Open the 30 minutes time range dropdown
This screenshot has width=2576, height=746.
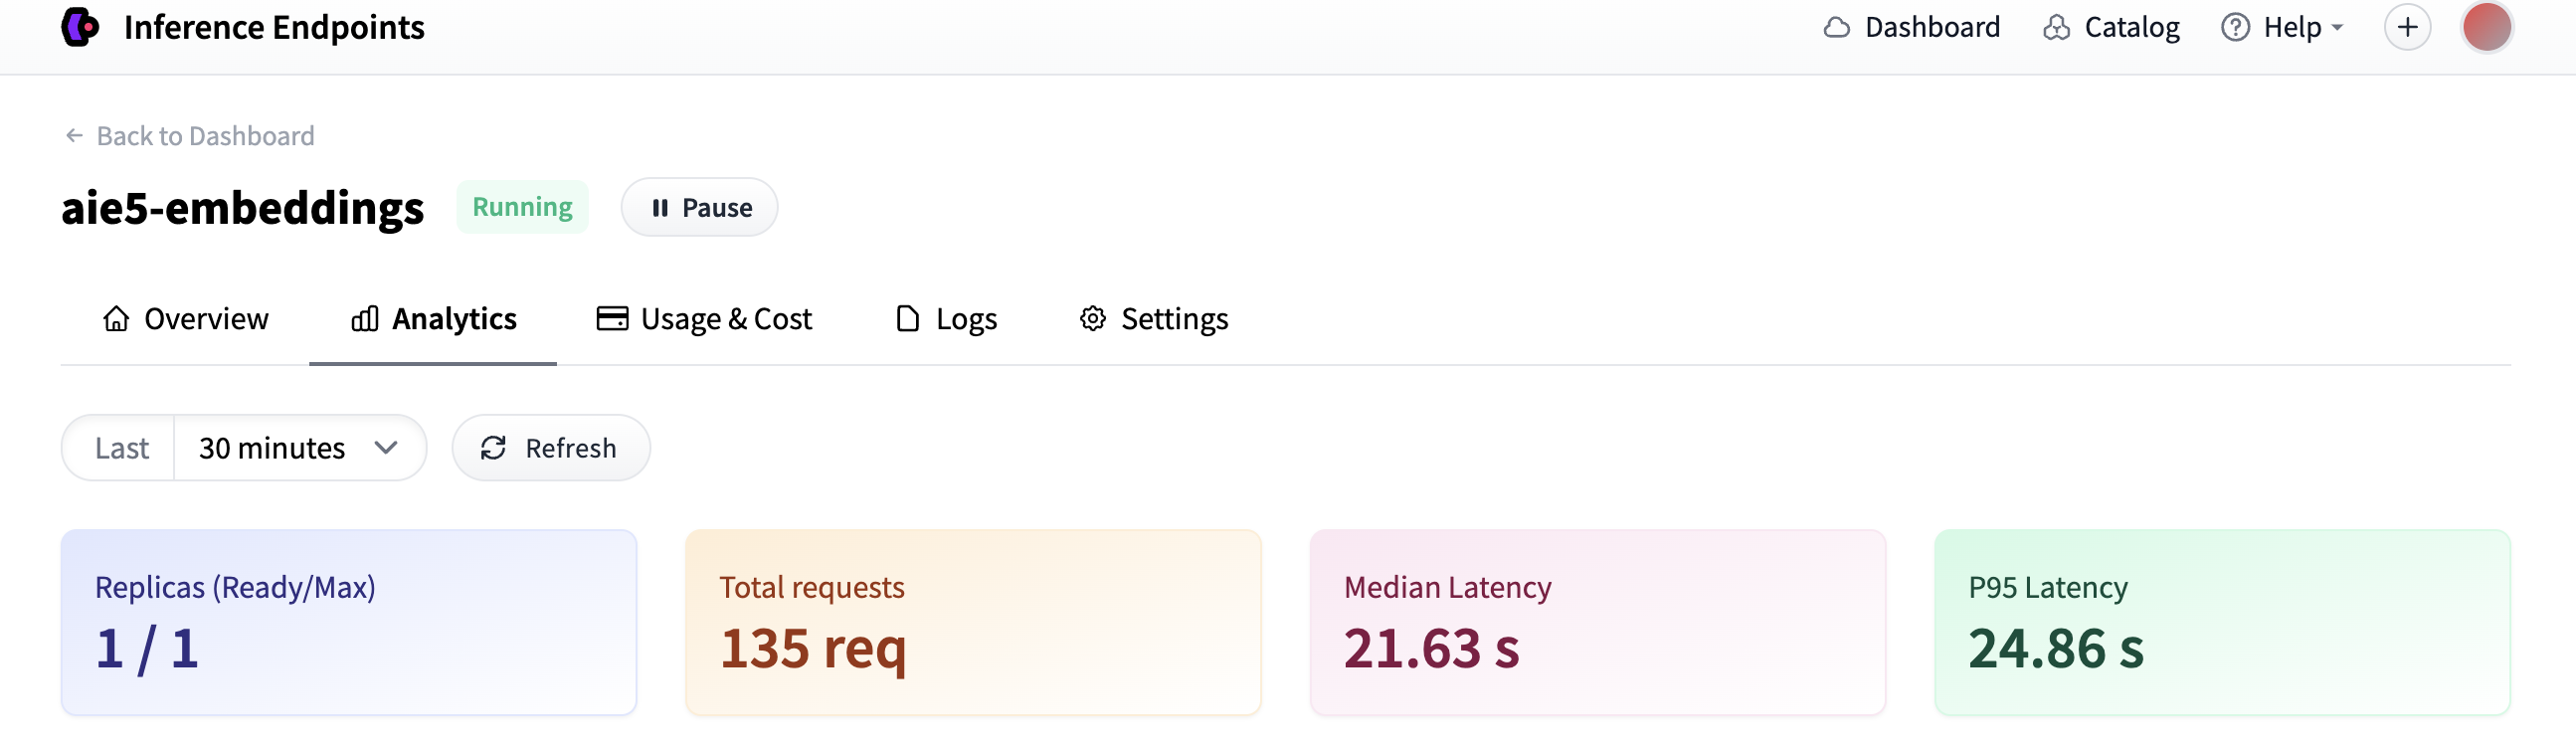pos(300,448)
